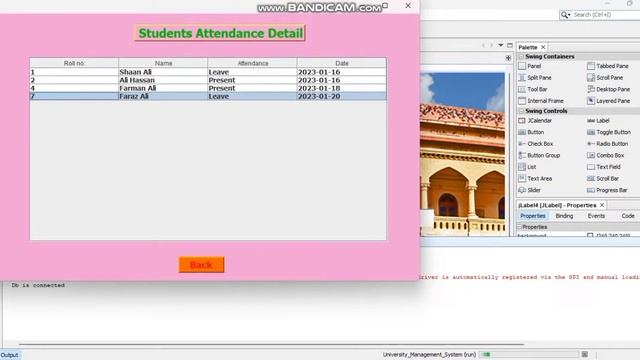Open the Code tab
This screenshot has height=360, width=640.
coord(628,216)
